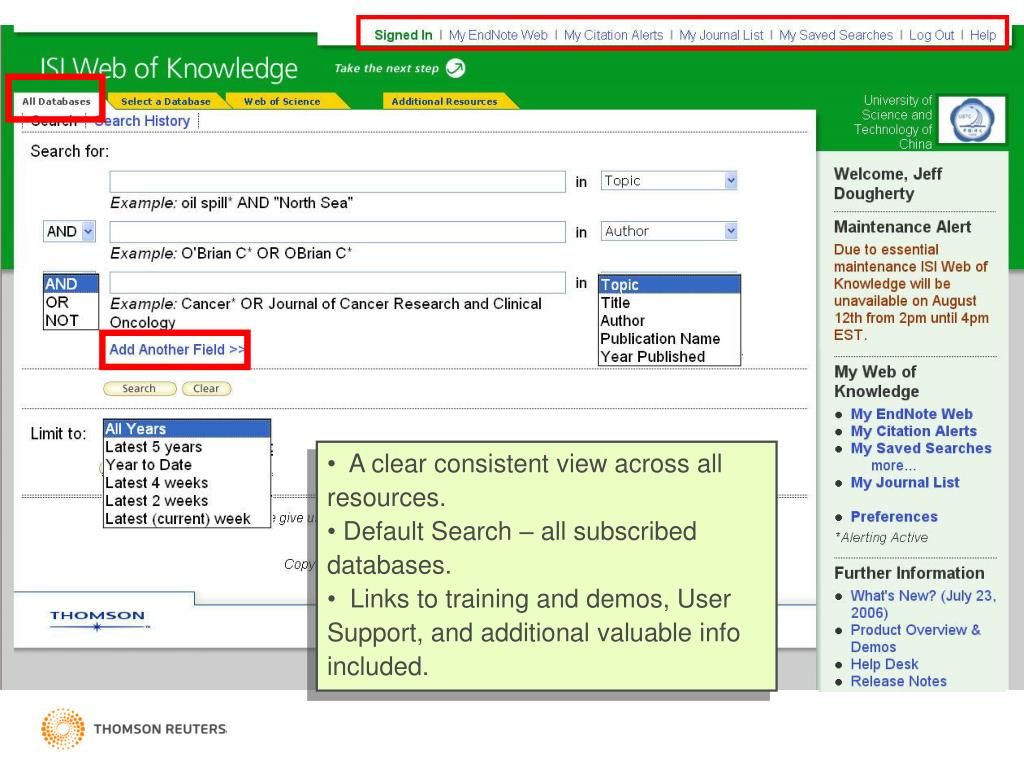Choose Publication Name in the field list
The image size is (1024, 768).
pos(669,339)
